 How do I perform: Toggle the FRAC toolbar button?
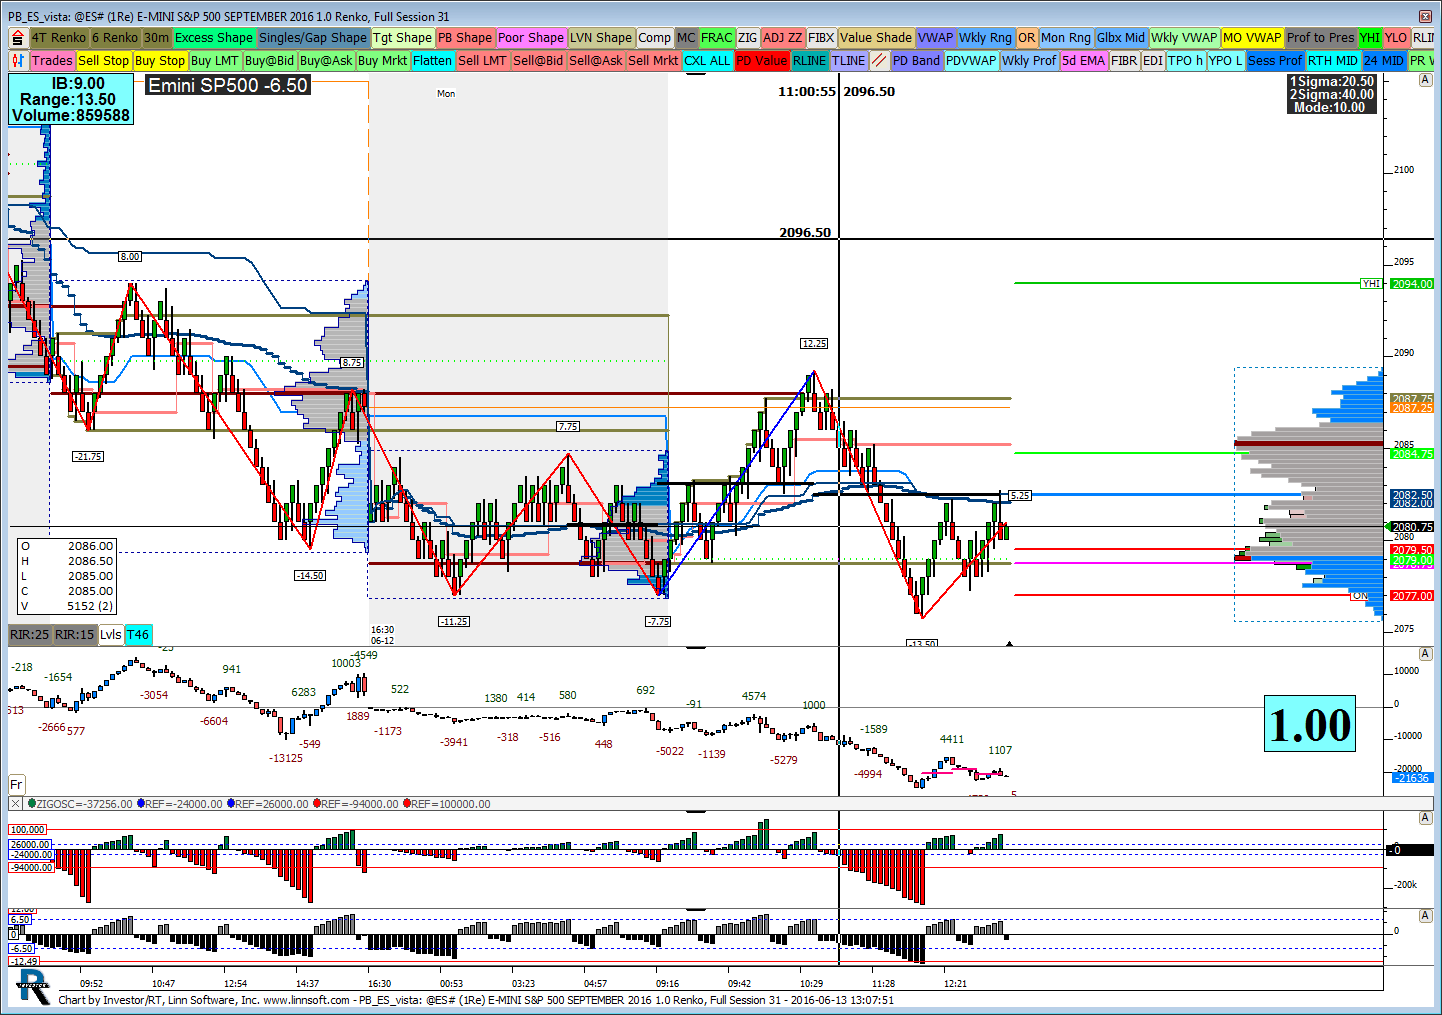coord(717,38)
